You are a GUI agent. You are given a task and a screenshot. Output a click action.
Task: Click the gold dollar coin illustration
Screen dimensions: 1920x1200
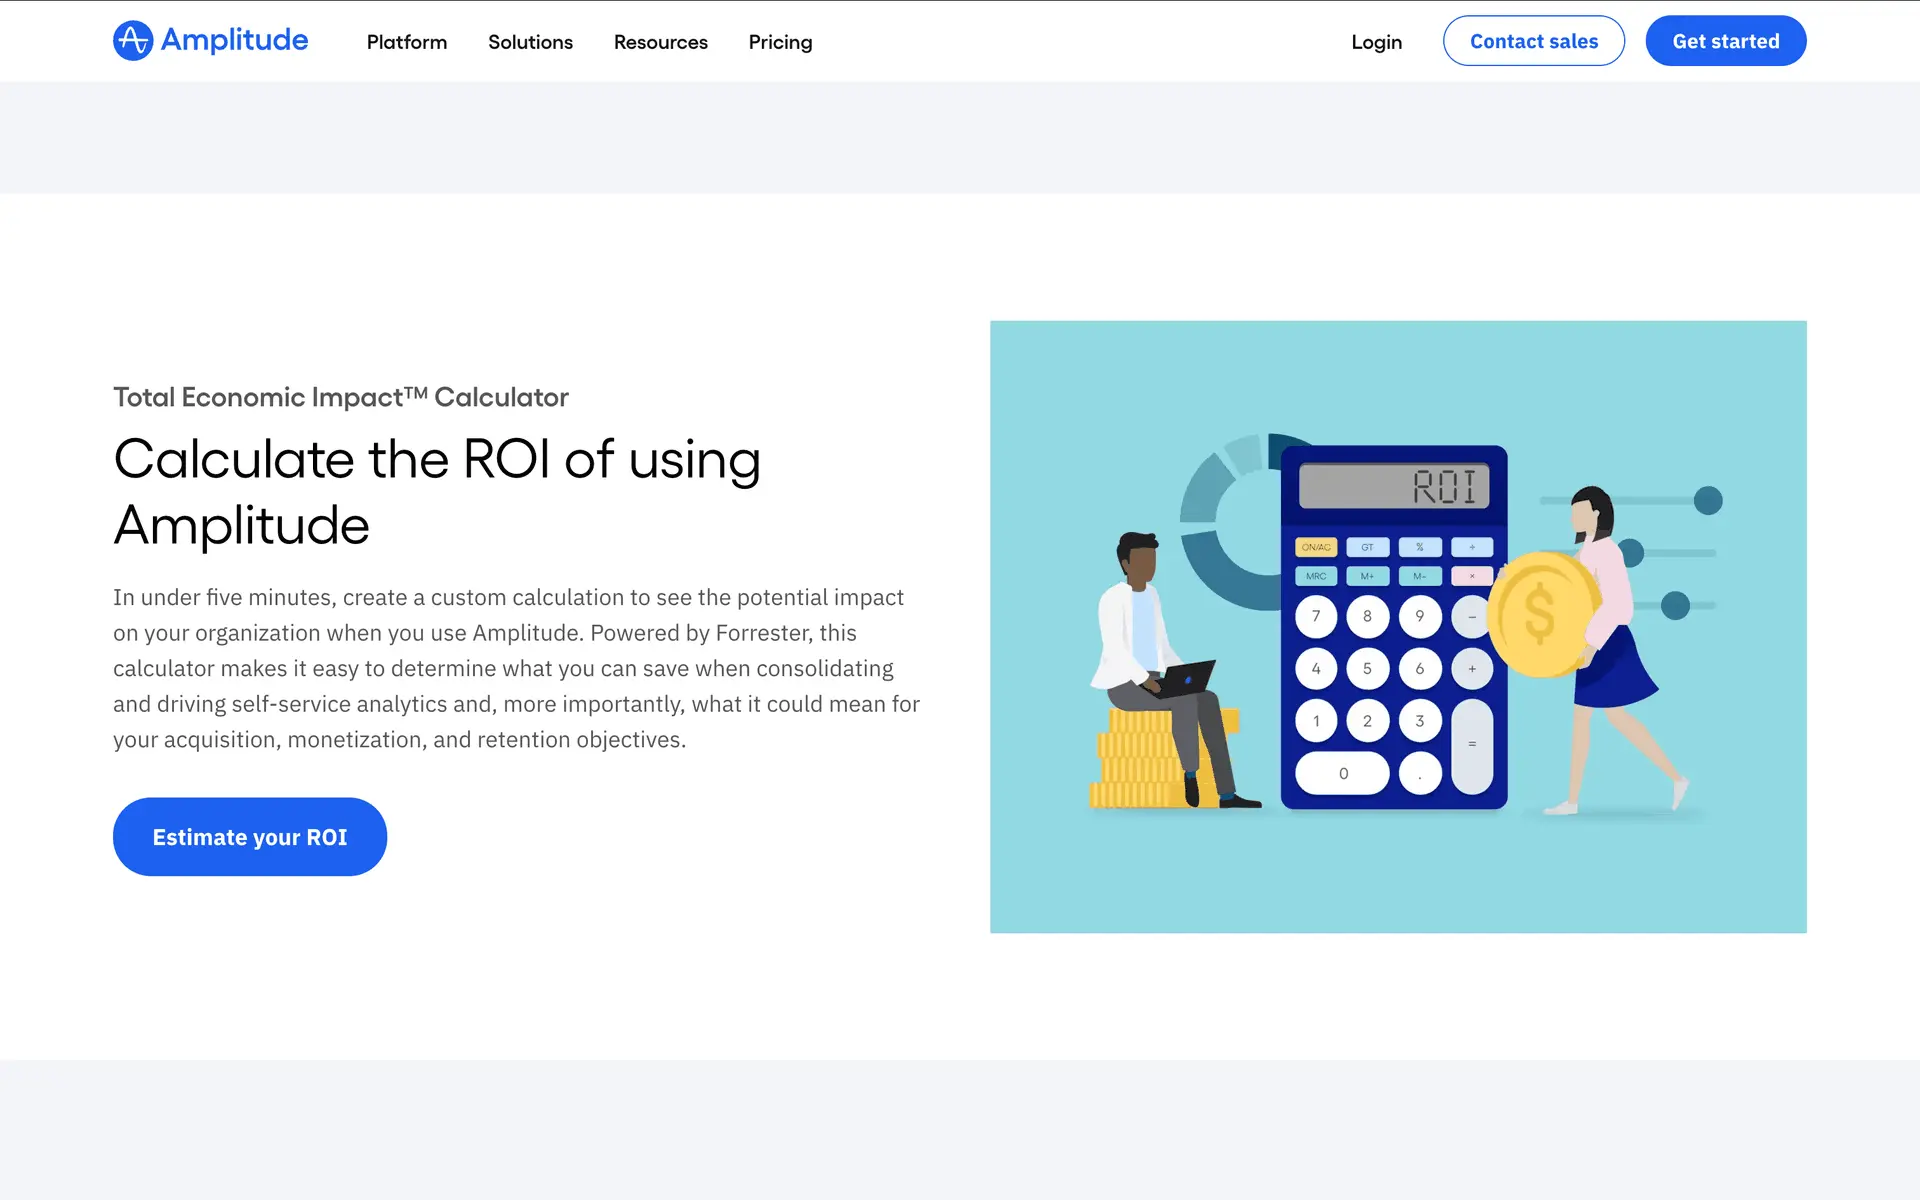click(x=1540, y=614)
